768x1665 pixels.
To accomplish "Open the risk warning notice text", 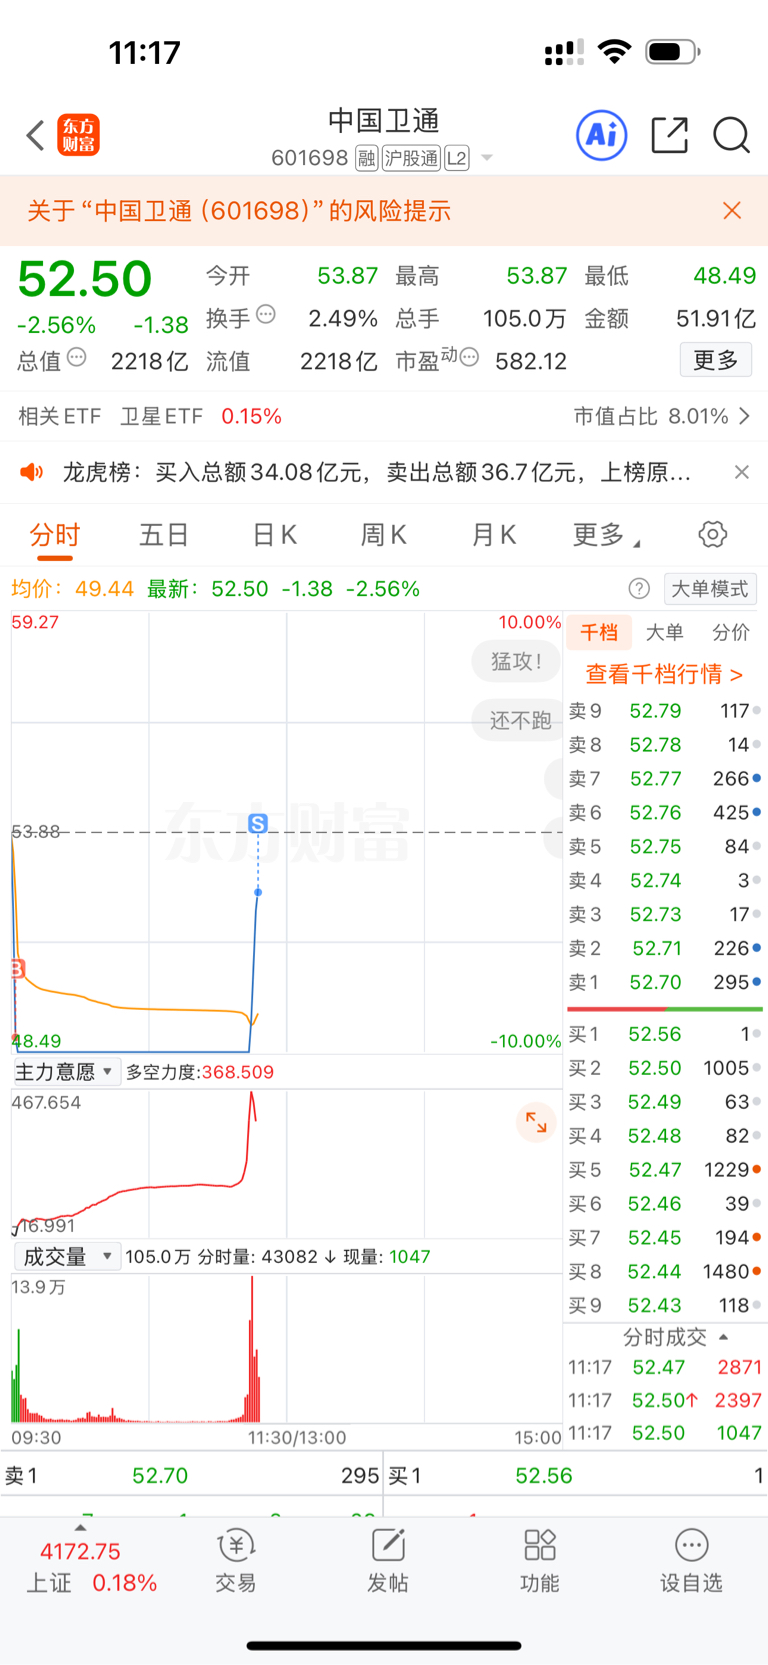I will (239, 210).
